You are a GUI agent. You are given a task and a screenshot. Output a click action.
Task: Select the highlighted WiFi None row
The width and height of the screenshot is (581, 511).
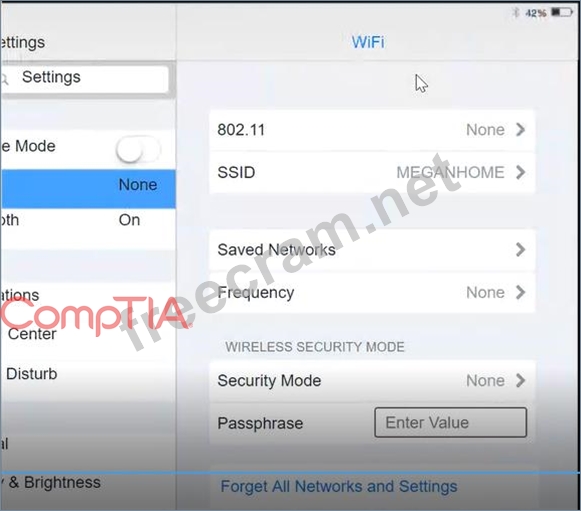coord(88,189)
